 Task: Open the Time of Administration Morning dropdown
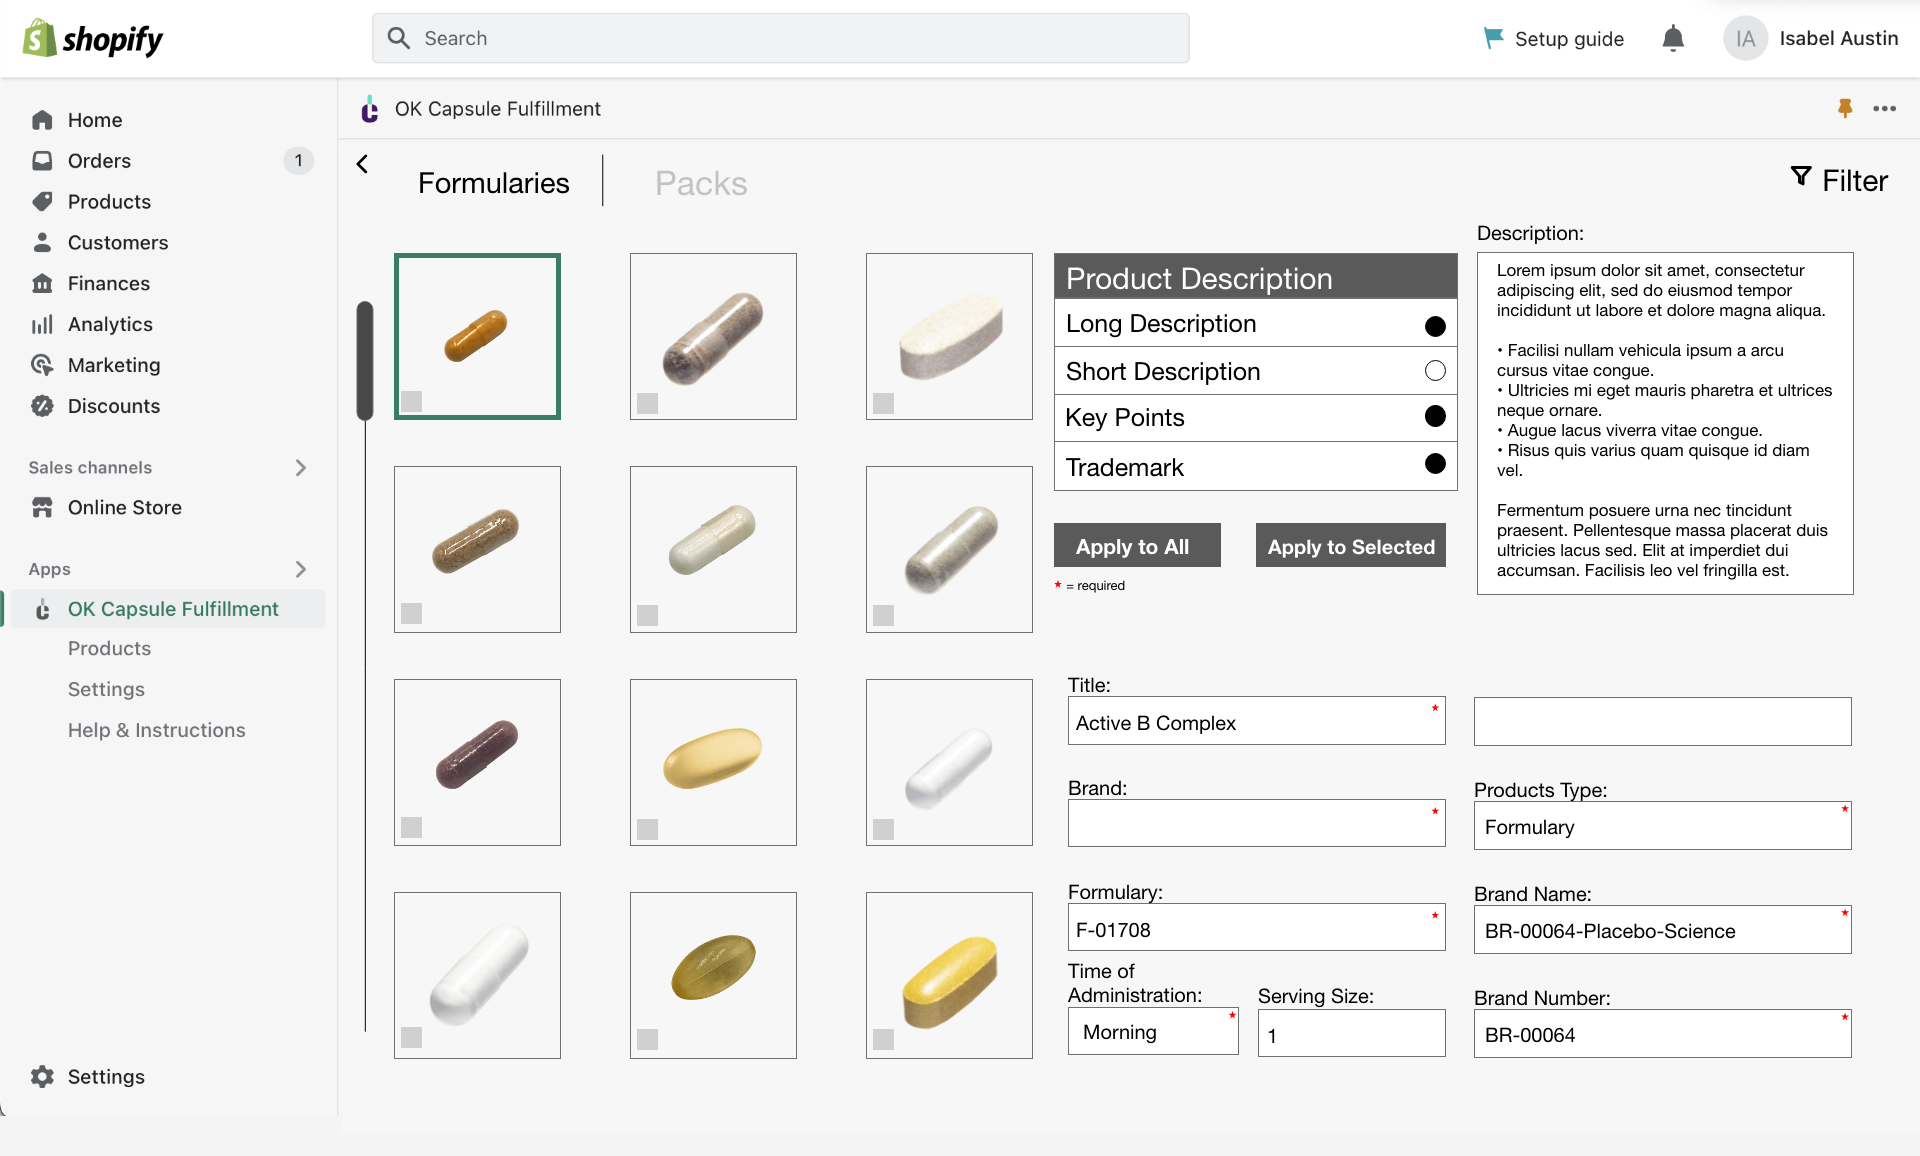click(x=1152, y=1032)
